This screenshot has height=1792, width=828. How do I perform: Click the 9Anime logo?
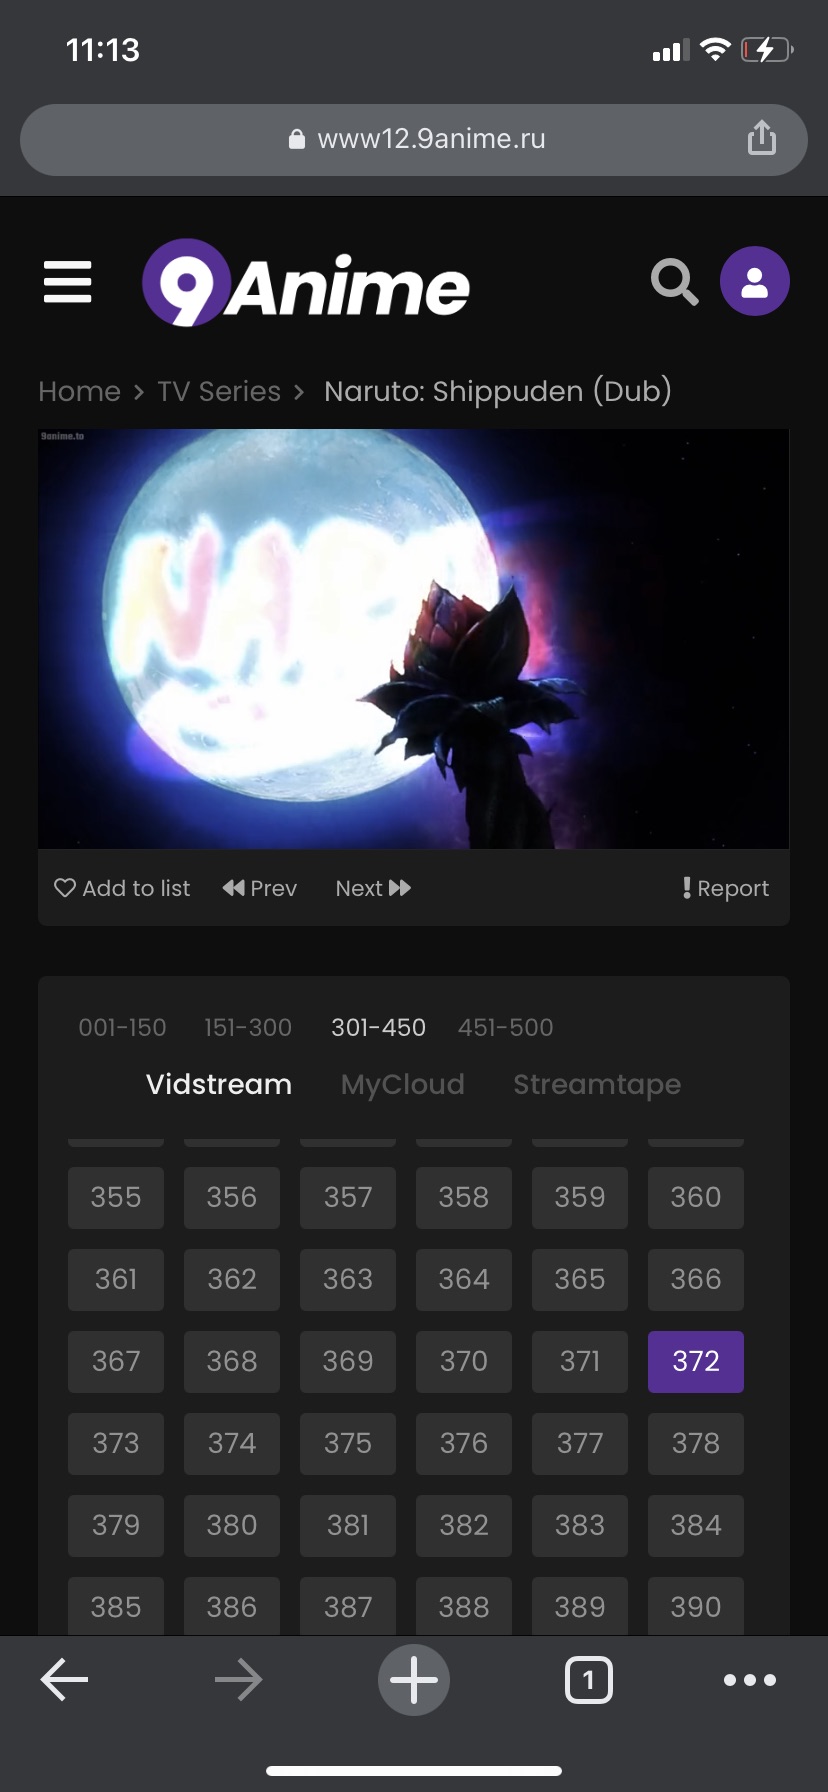coord(306,284)
